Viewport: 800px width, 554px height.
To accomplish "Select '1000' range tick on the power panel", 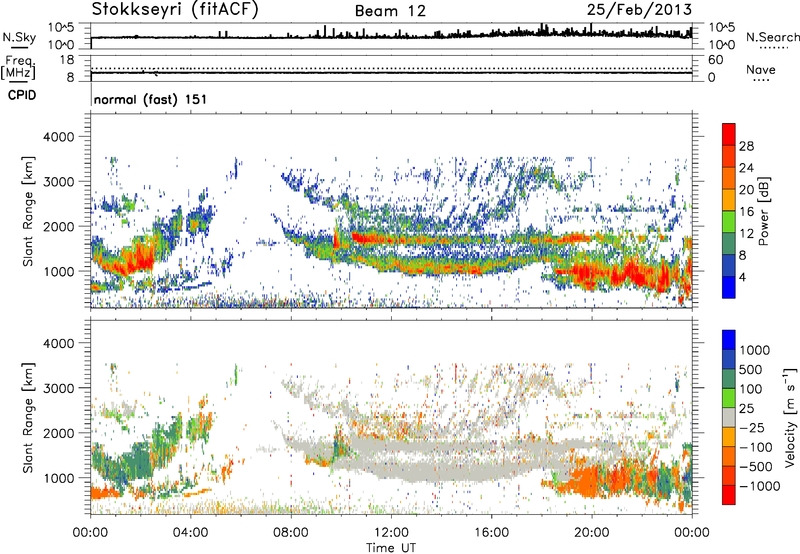I will point(58,271).
